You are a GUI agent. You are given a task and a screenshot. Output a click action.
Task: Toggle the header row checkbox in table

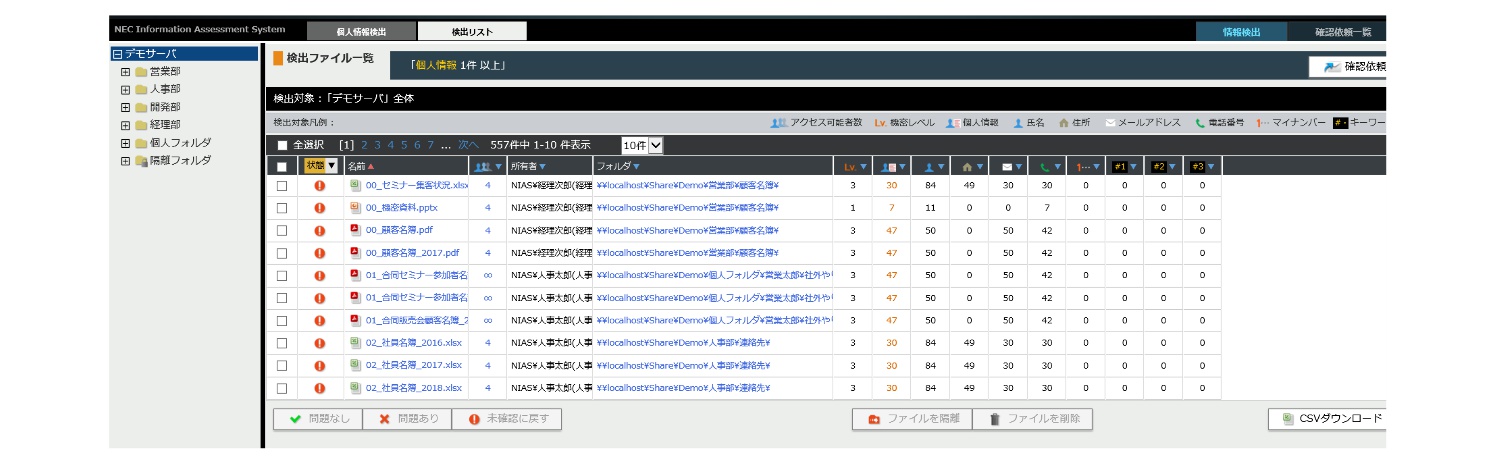click(x=282, y=167)
